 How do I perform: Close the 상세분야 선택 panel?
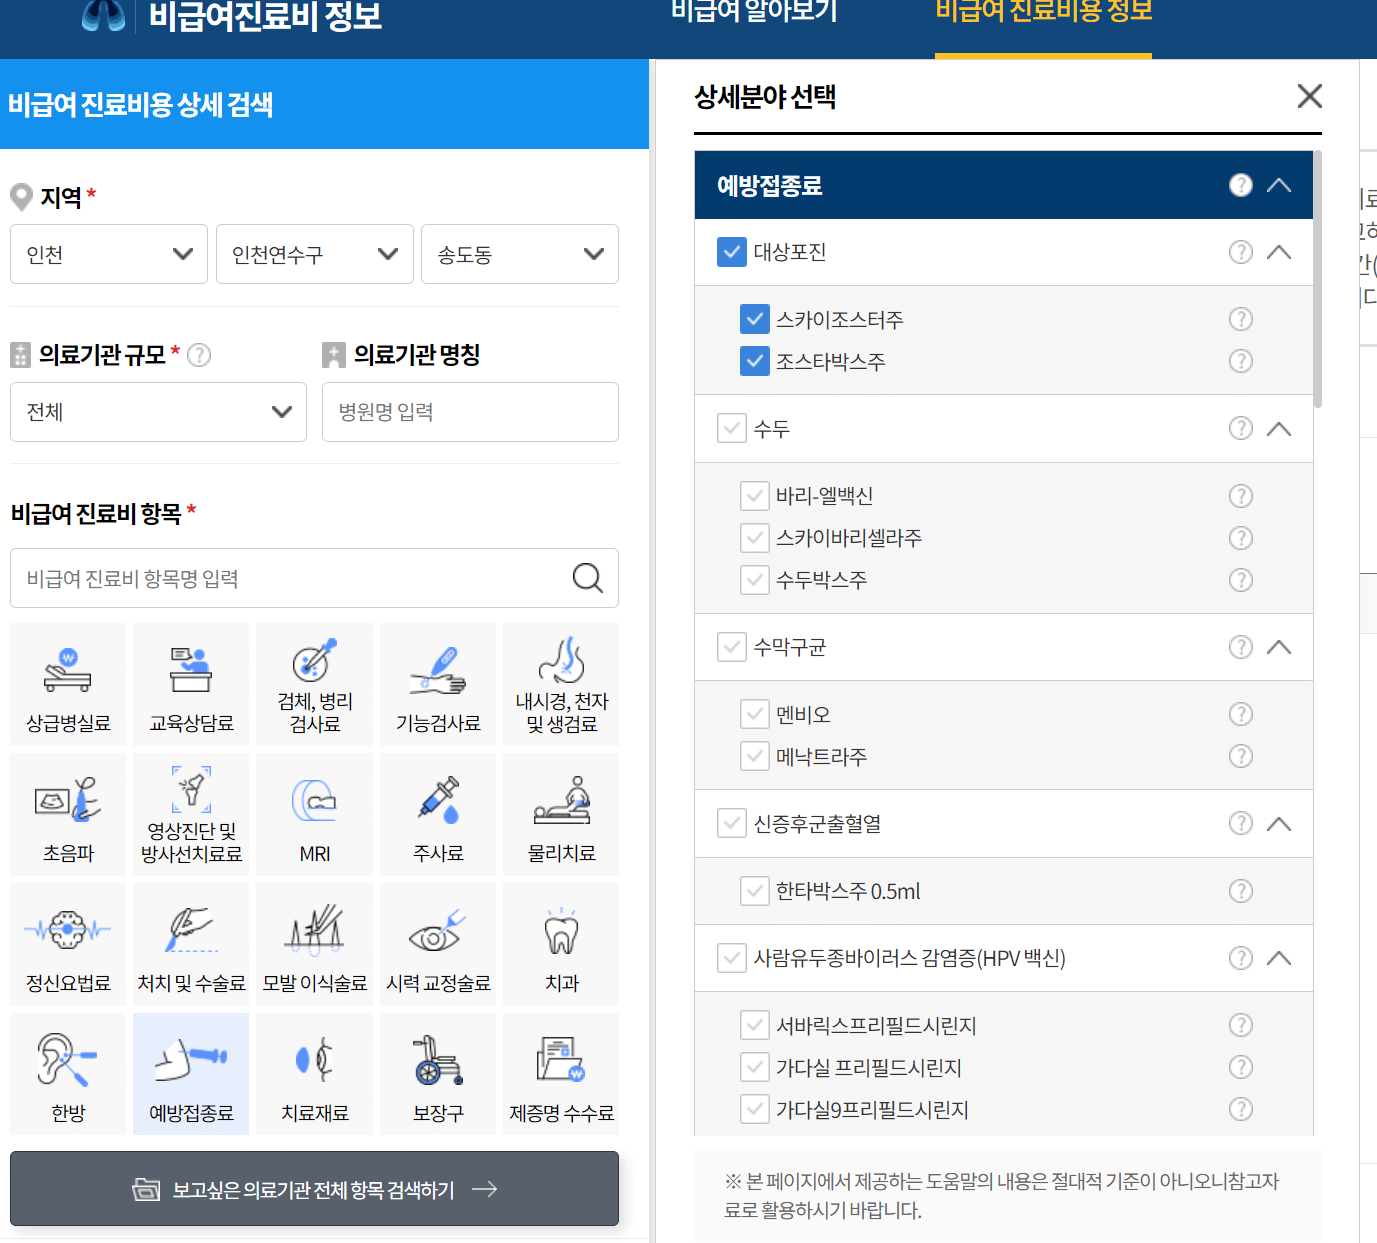(x=1309, y=96)
